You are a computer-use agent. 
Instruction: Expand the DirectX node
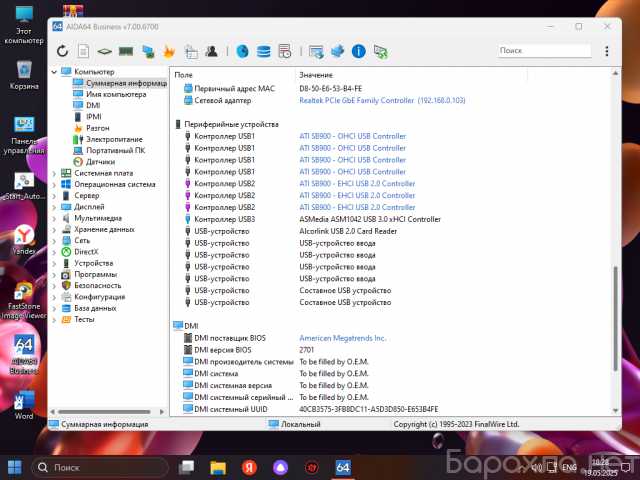point(54,252)
